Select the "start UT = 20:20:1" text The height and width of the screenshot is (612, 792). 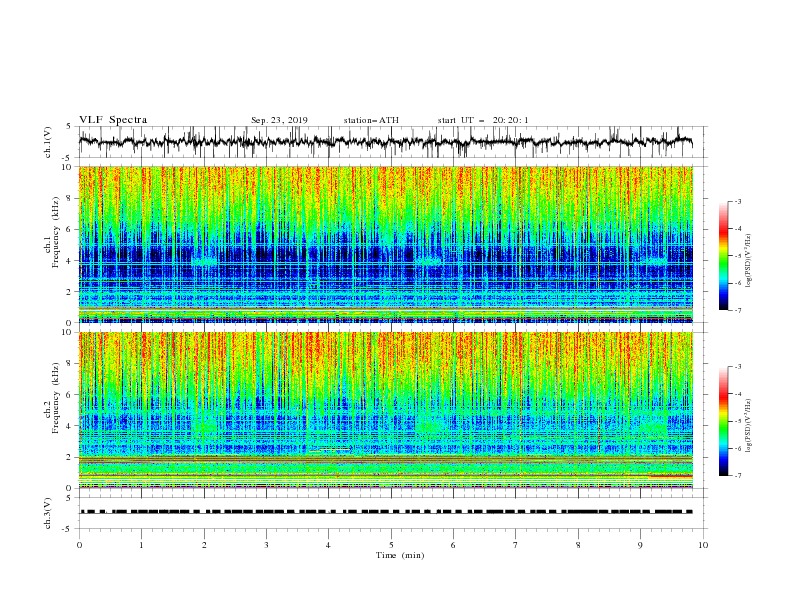pyautogui.click(x=483, y=120)
